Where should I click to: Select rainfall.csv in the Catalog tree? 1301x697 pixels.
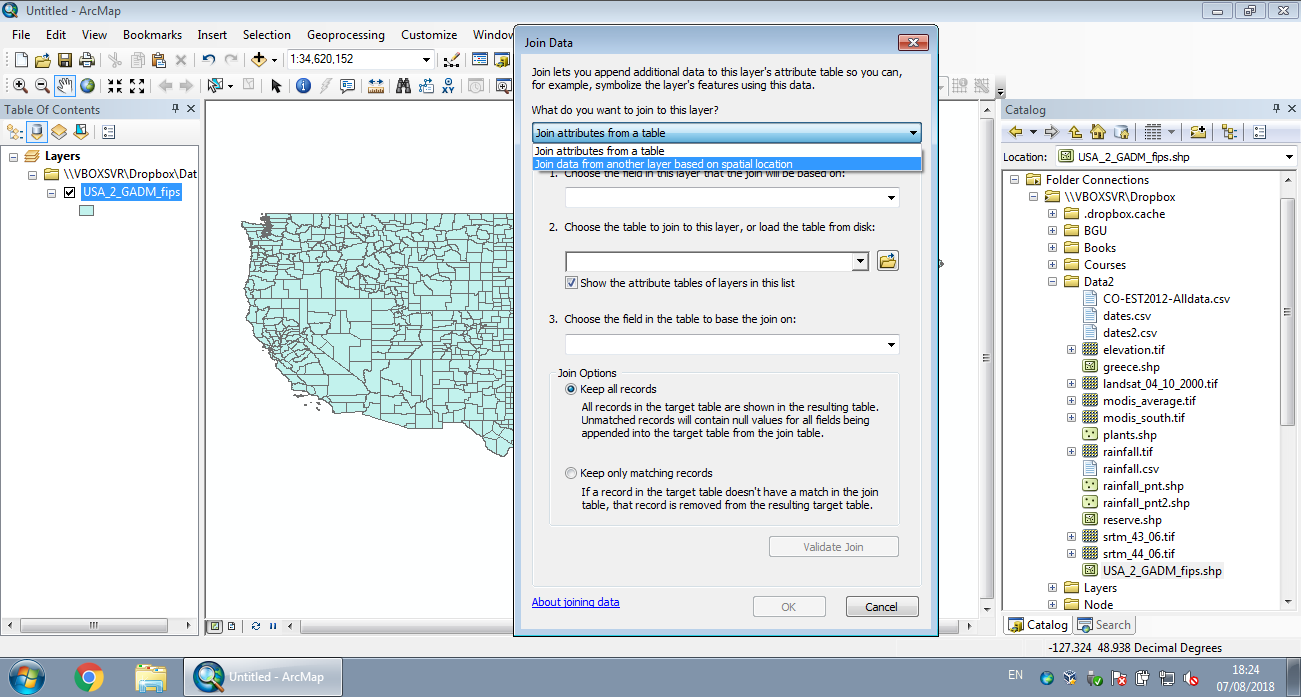coord(1131,468)
